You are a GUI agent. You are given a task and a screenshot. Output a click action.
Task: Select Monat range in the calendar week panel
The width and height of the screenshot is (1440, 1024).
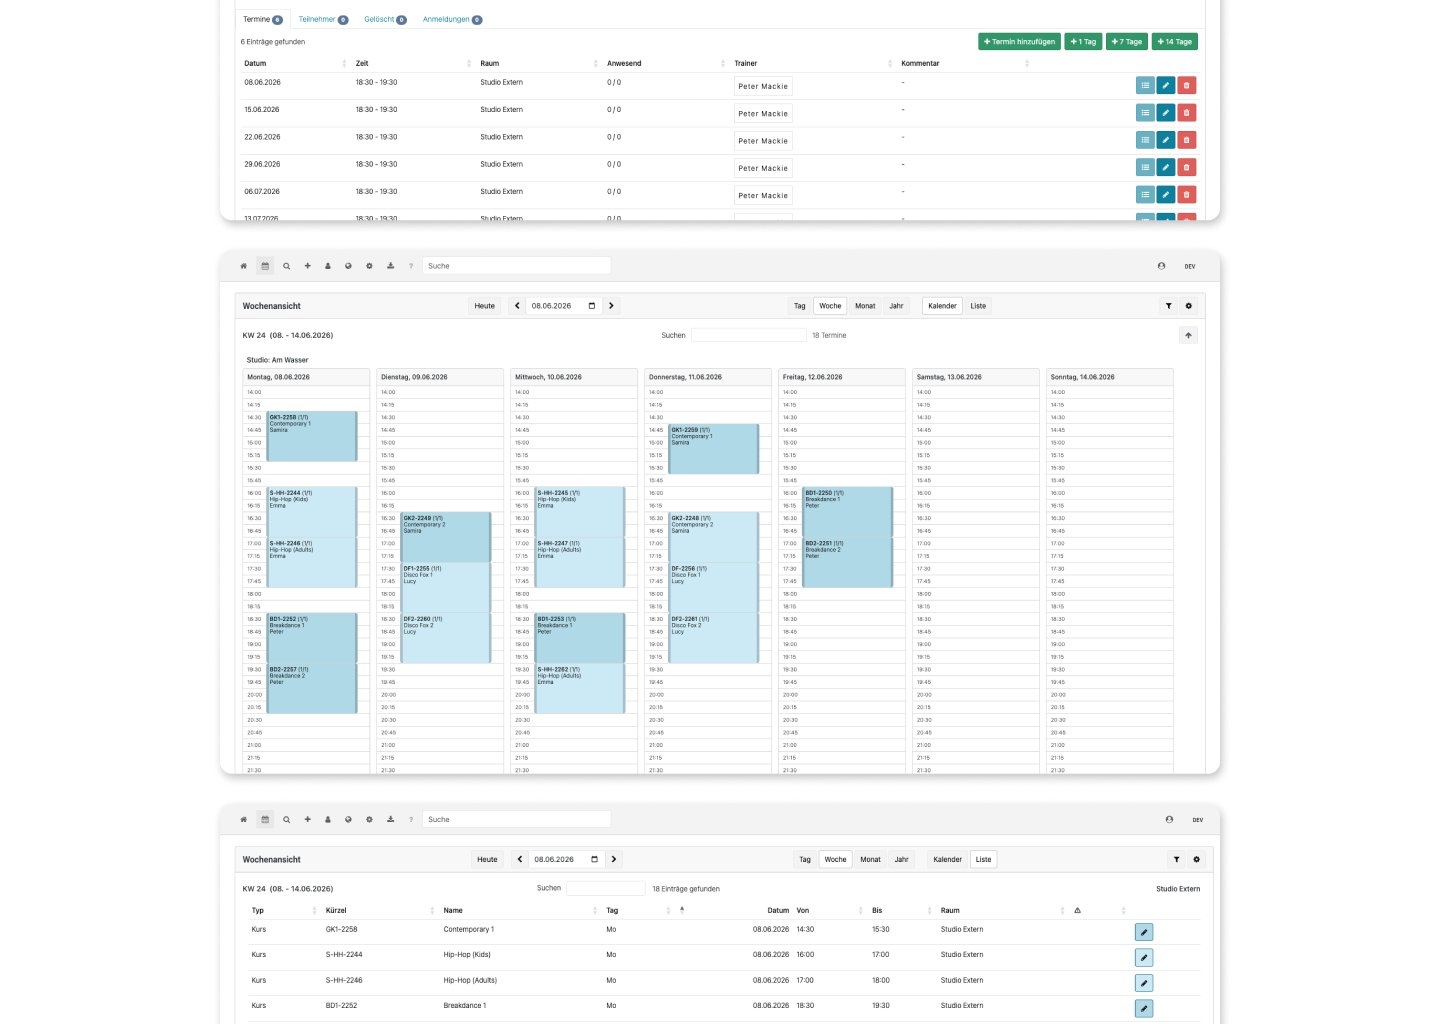pos(865,306)
